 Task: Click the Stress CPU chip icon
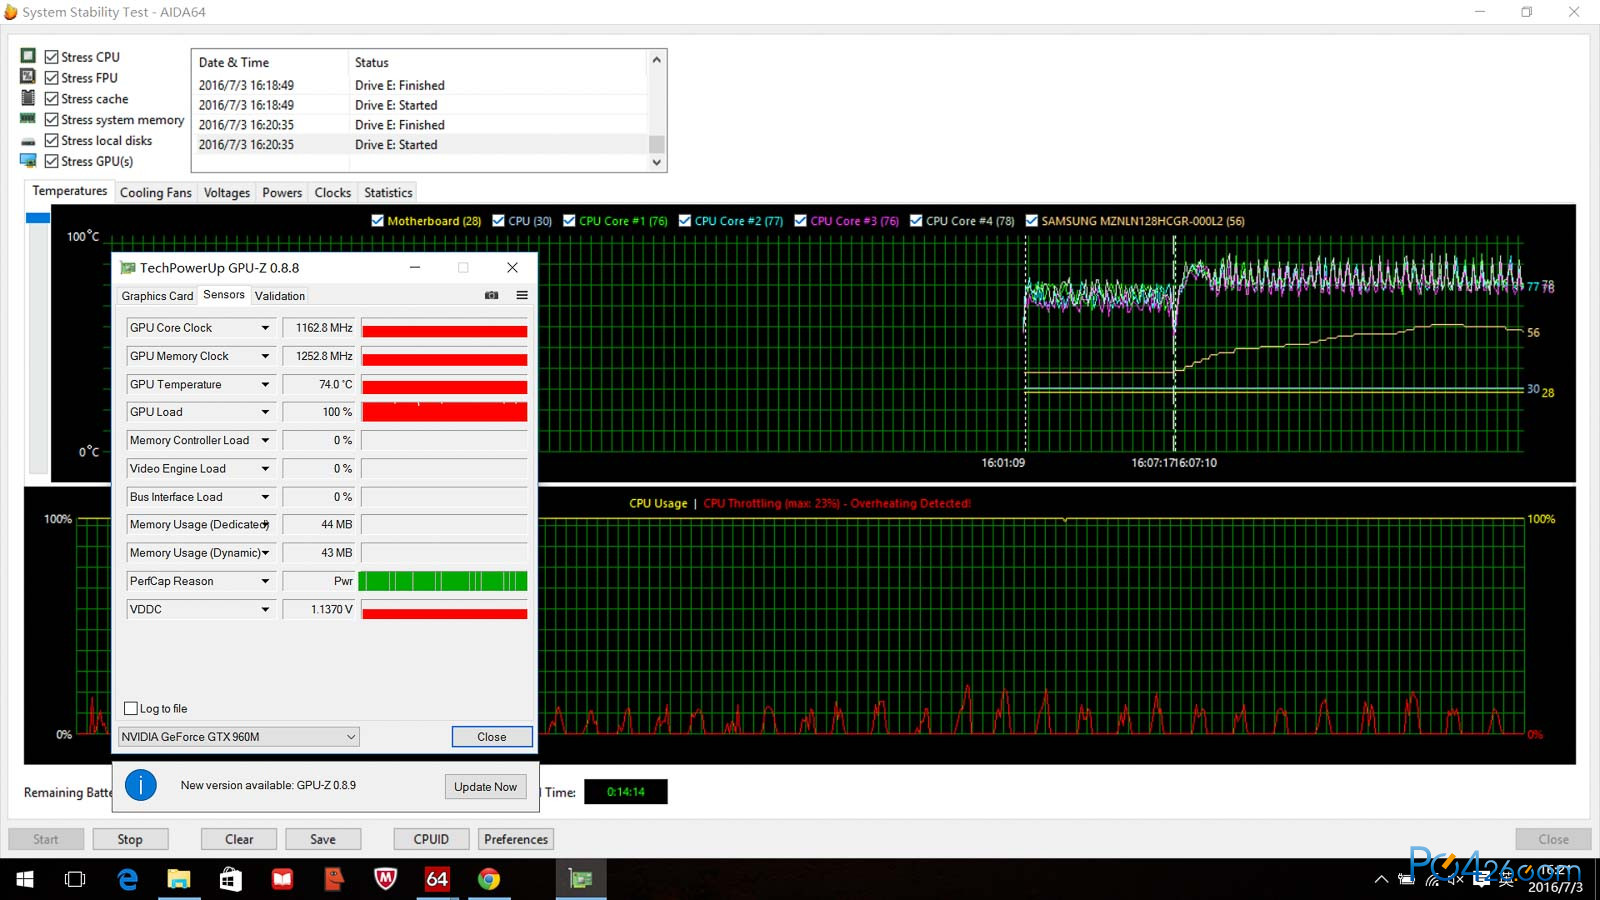[x=28, y=56]
